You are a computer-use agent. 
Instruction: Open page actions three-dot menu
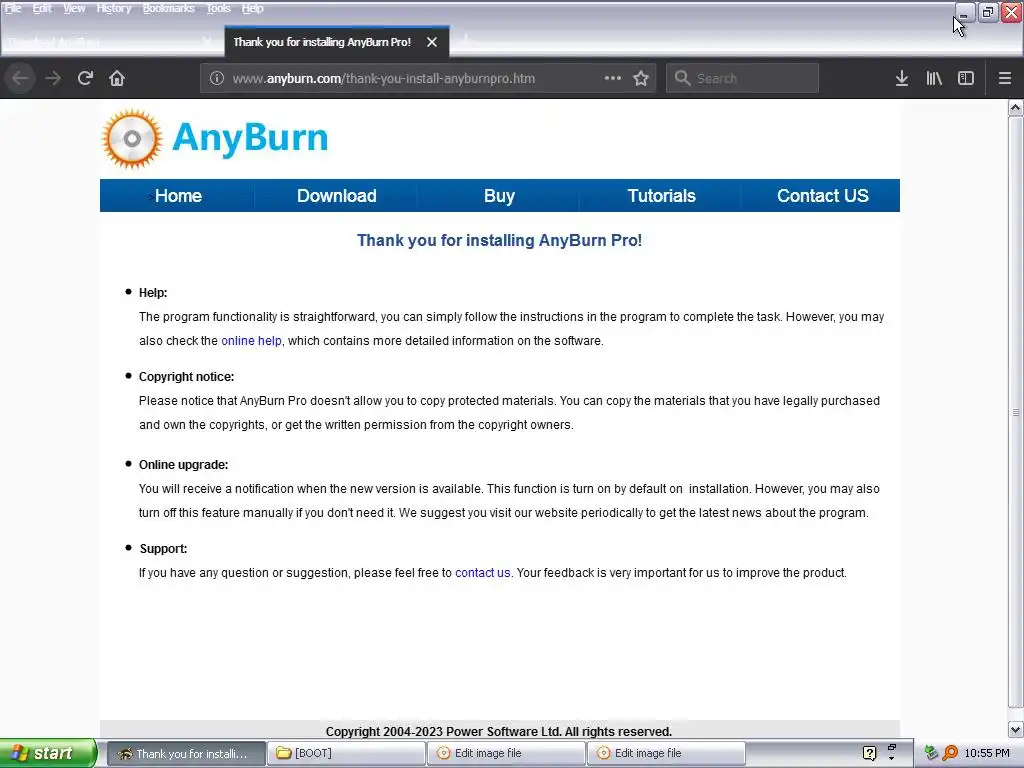point(613,78)
